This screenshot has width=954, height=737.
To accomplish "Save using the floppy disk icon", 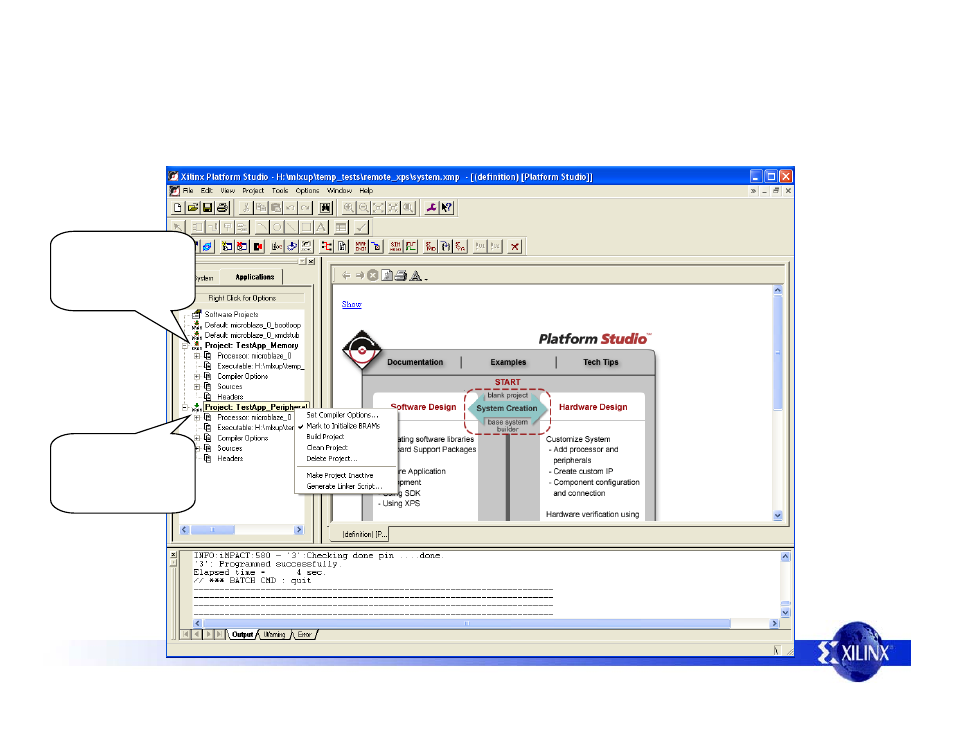I will pyautogui.click(x=207, y=208).
